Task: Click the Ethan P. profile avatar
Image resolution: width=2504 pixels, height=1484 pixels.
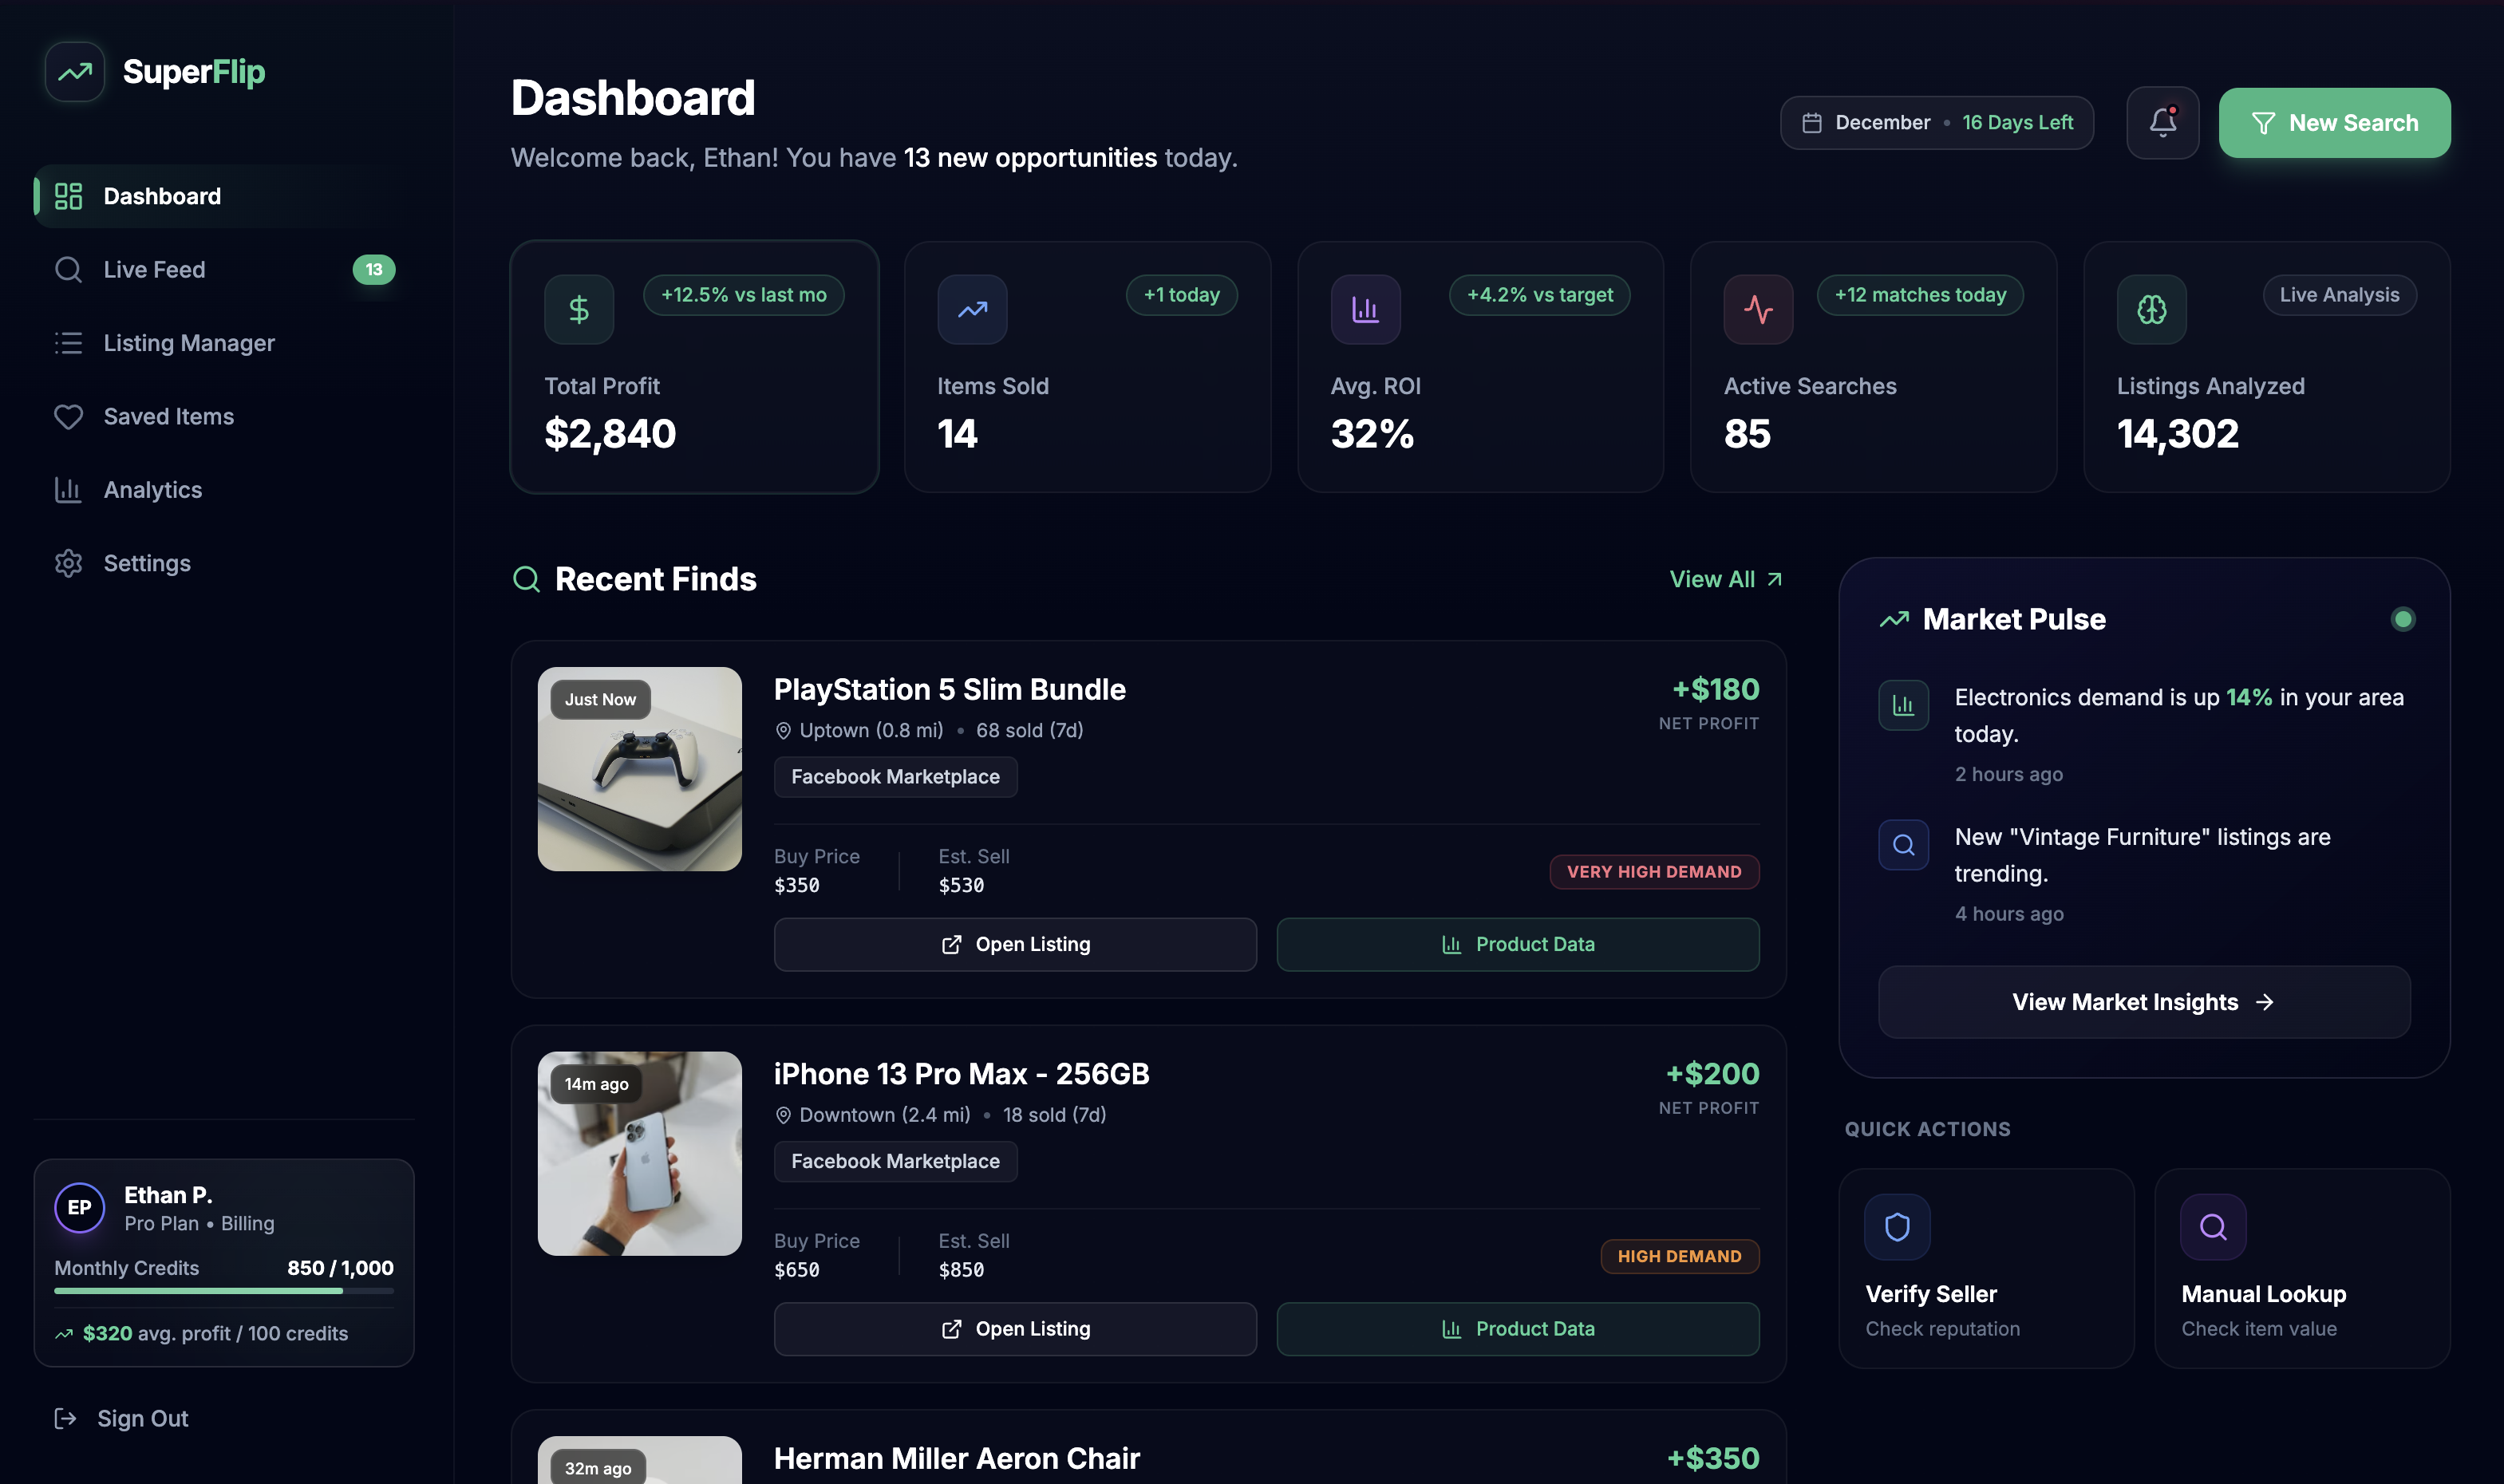Action: [x=80, y=1208]
